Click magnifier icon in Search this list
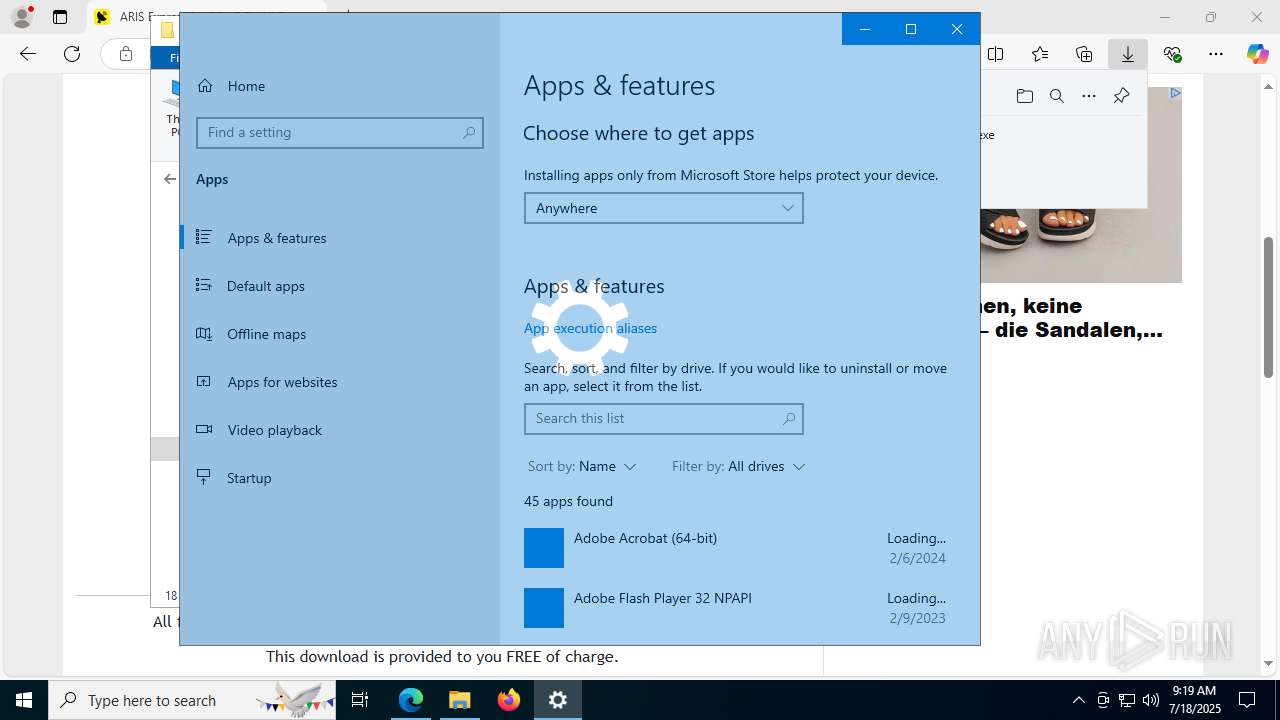Image resolution: width=1280 pixels, height=720 pixels. [x=789, y=418]
